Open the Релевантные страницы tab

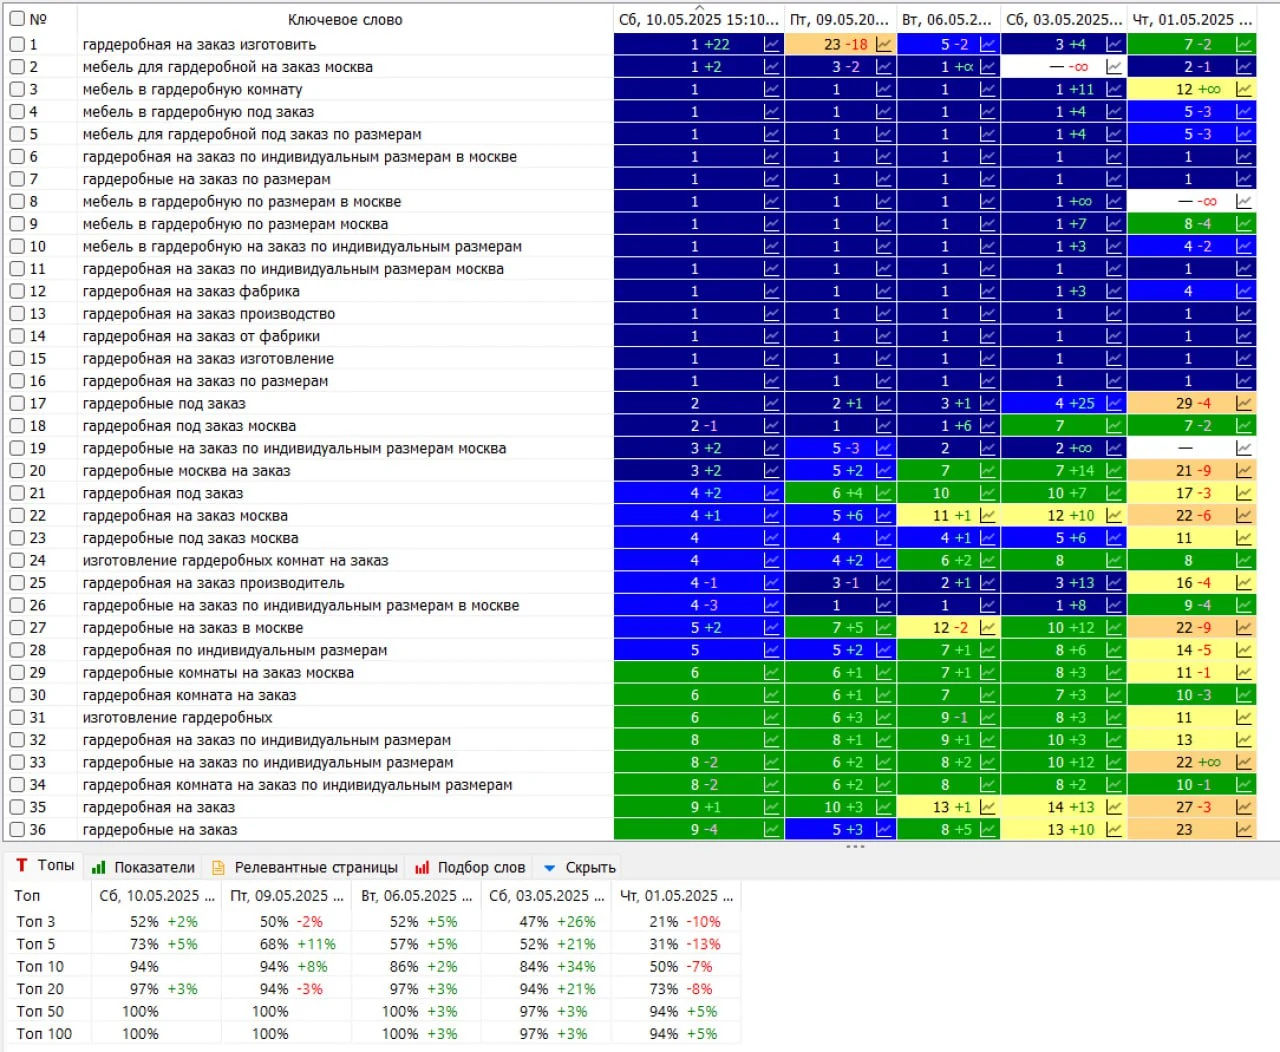(x=305, y=867)
